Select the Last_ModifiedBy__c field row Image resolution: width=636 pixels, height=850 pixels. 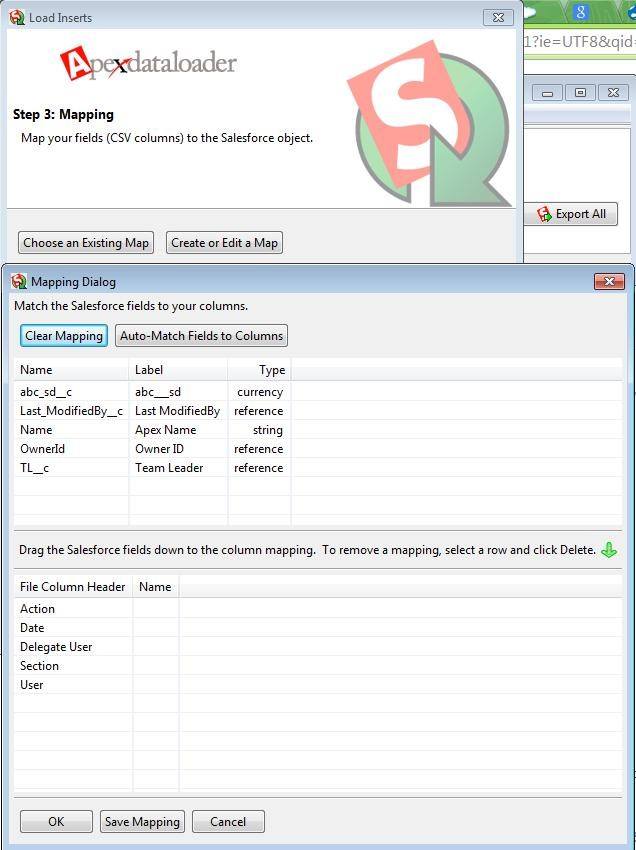pyautogui.click(x=318, y=411)
